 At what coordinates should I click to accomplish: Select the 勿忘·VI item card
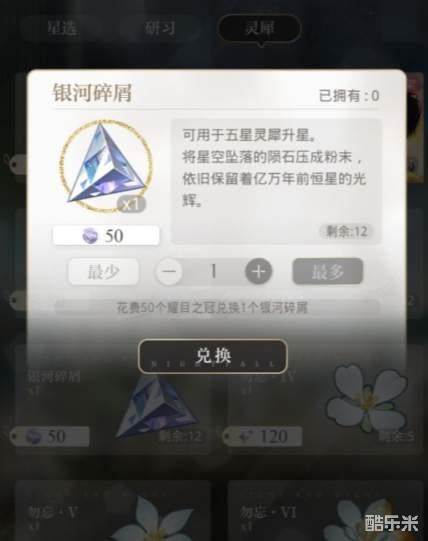pos(325,511)
